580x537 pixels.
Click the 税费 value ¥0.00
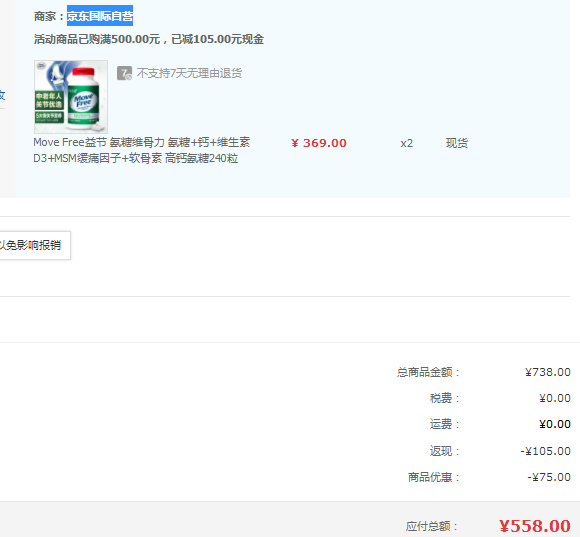(x=554, y=398)
